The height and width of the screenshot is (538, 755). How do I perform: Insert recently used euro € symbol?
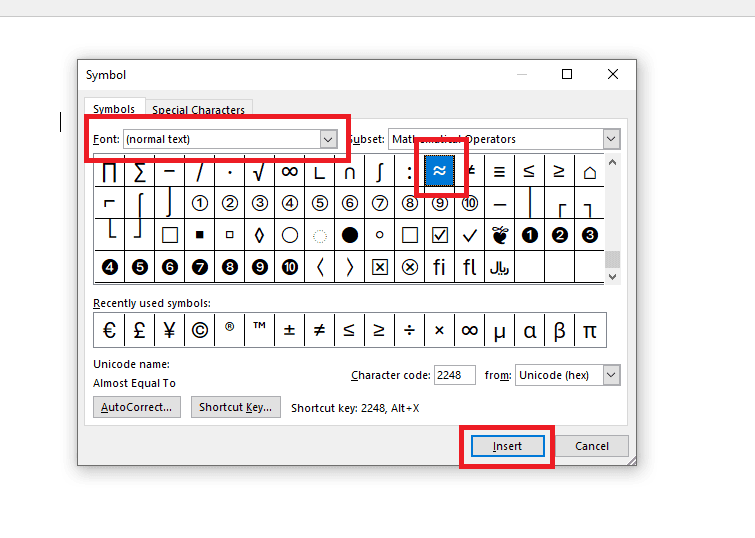(x=109, y=330)
